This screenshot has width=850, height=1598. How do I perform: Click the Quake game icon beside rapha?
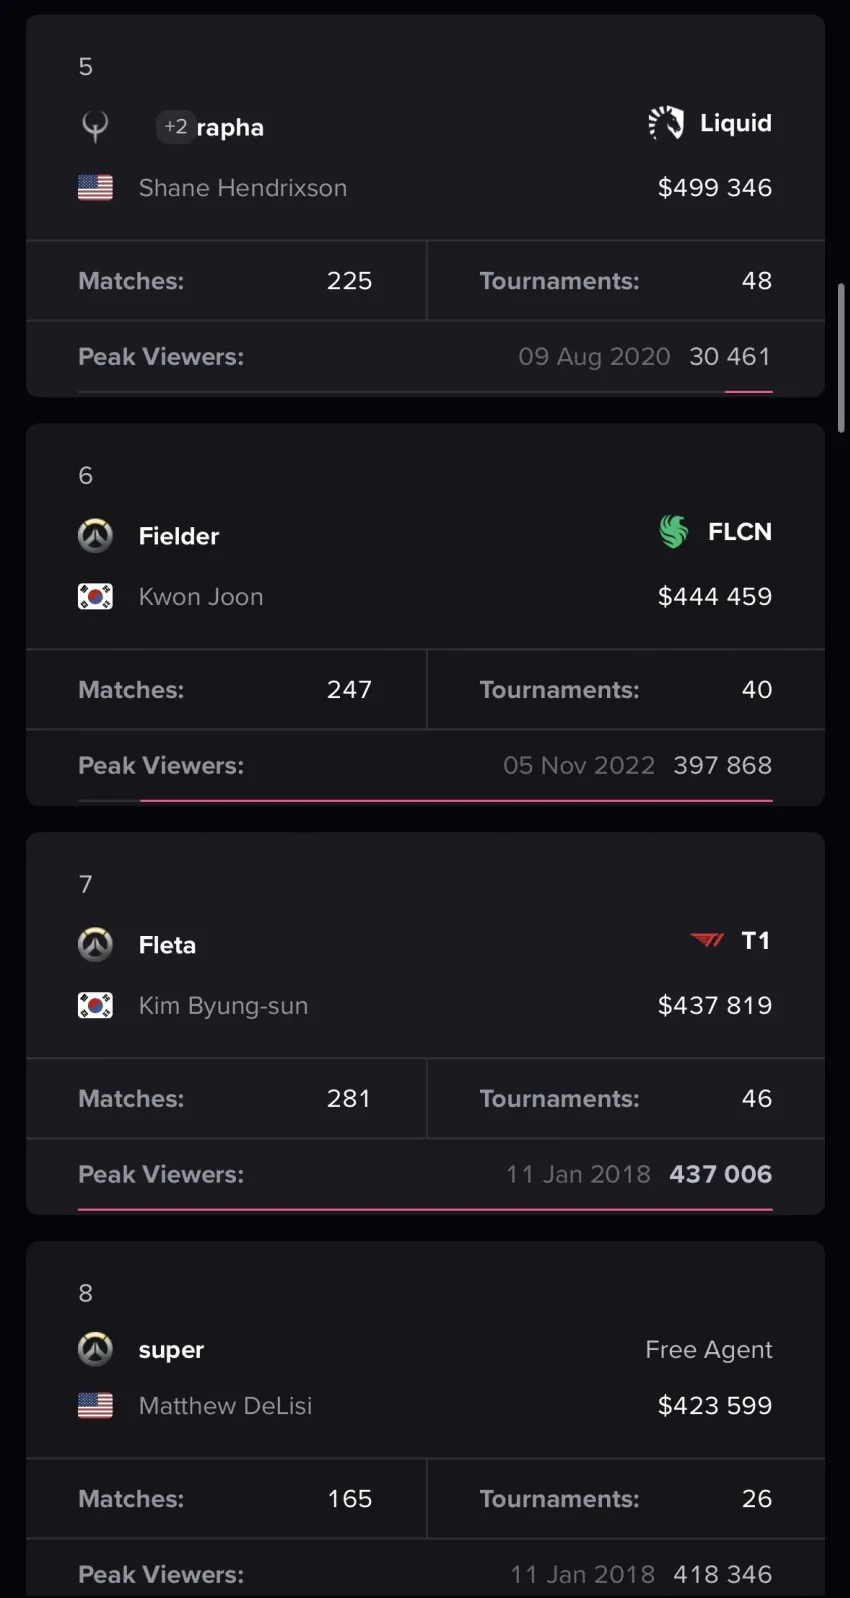coord(95,126)
